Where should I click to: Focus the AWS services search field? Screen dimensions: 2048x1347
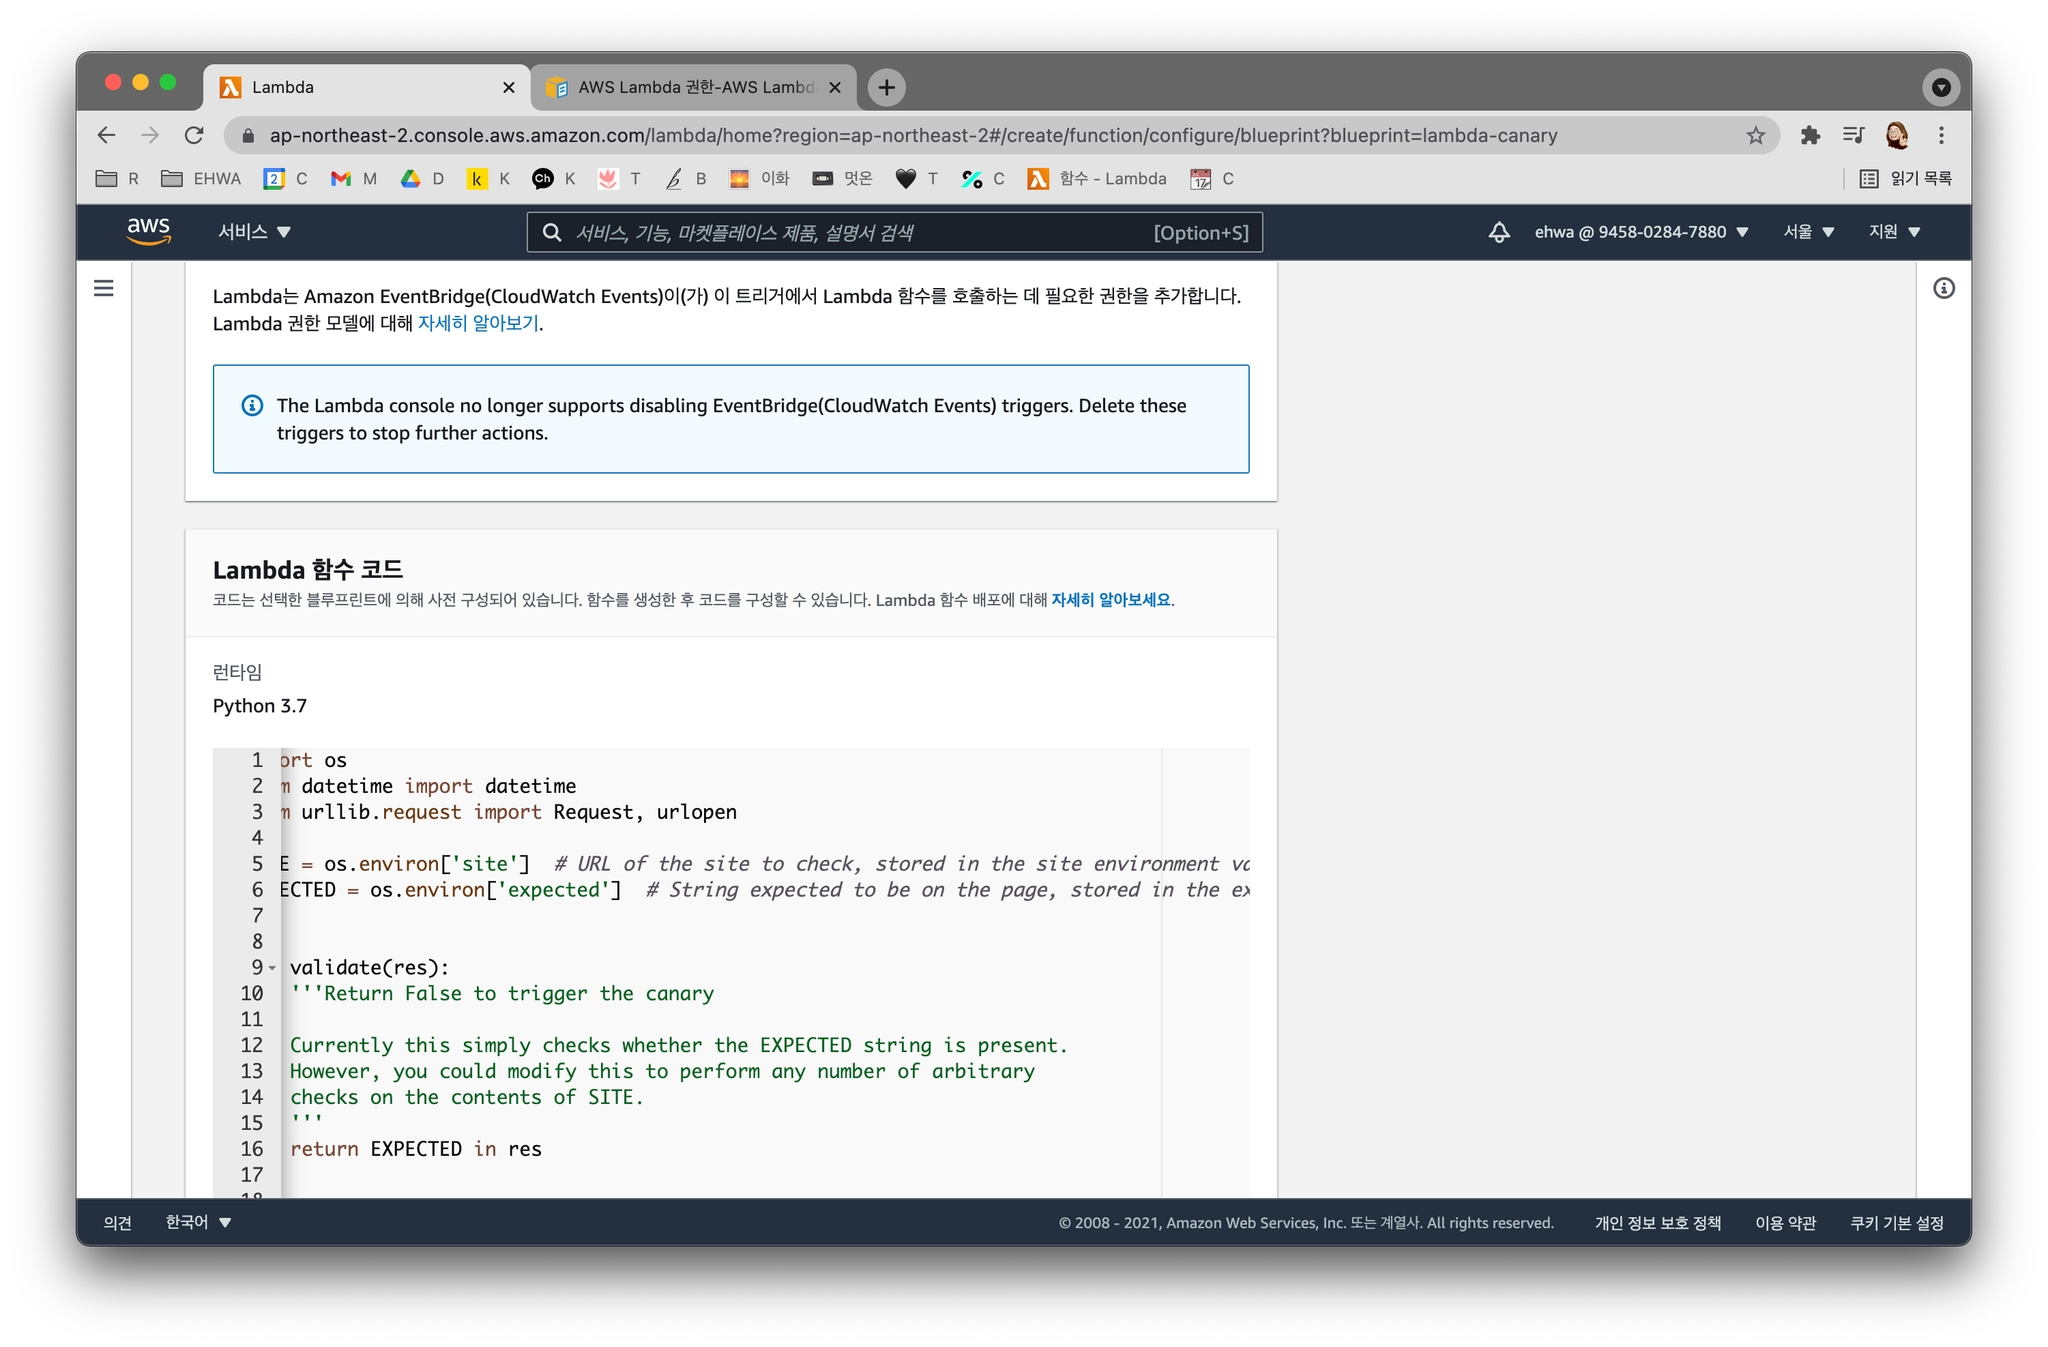click(x=860, y=233)
